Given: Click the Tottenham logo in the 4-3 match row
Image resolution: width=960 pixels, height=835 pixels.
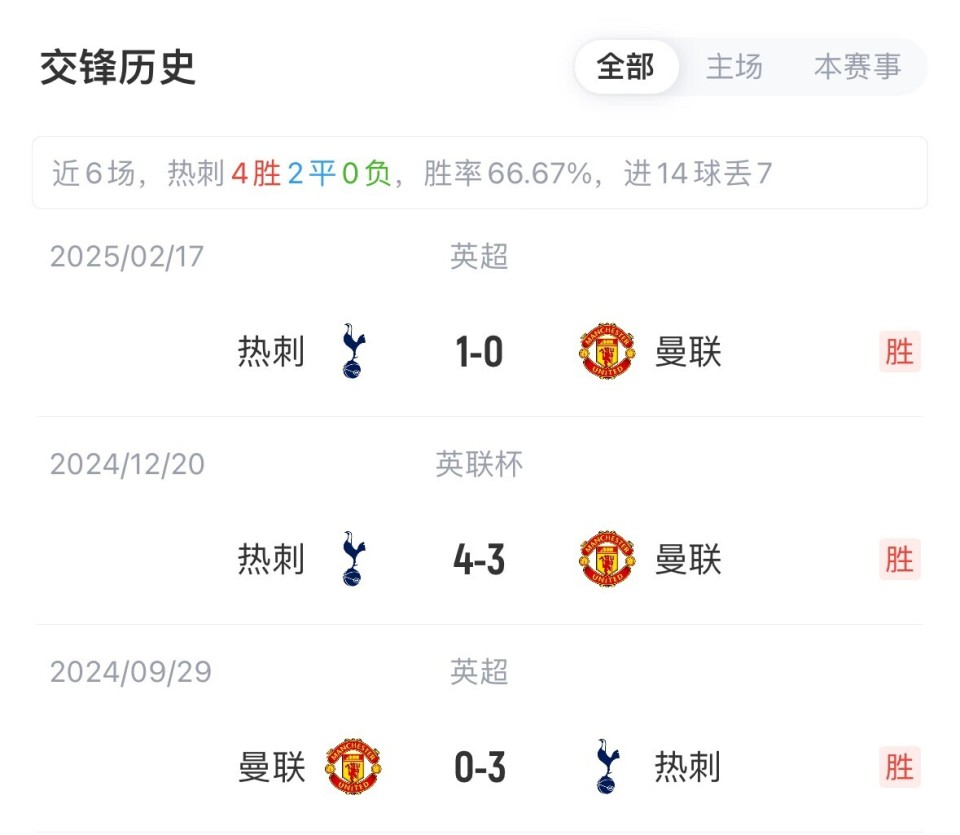Looking at the screenshot, I should [x=352, y=560].
